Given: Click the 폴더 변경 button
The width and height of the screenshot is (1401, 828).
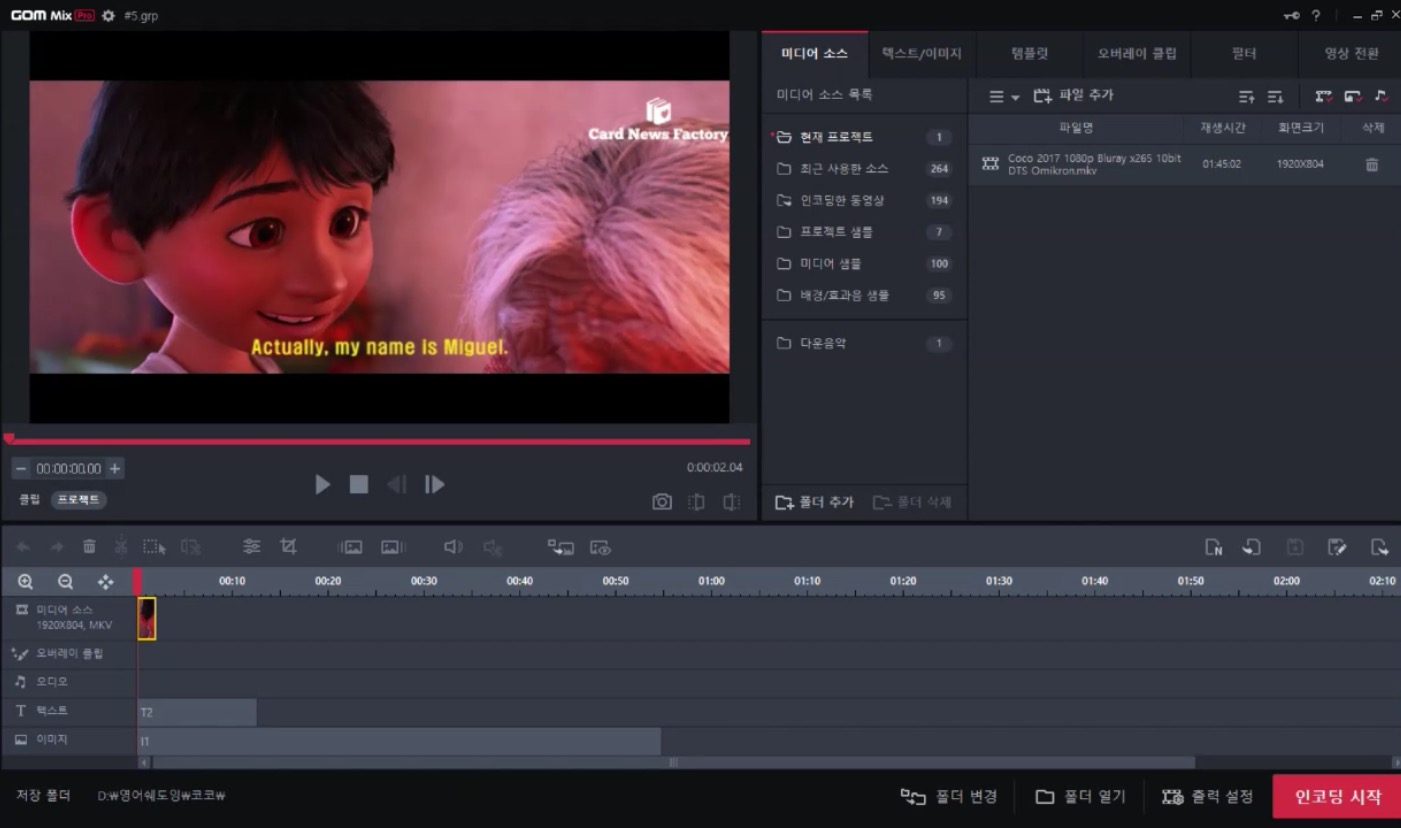Looking at the screenshot, I should (x=949, y=797).
